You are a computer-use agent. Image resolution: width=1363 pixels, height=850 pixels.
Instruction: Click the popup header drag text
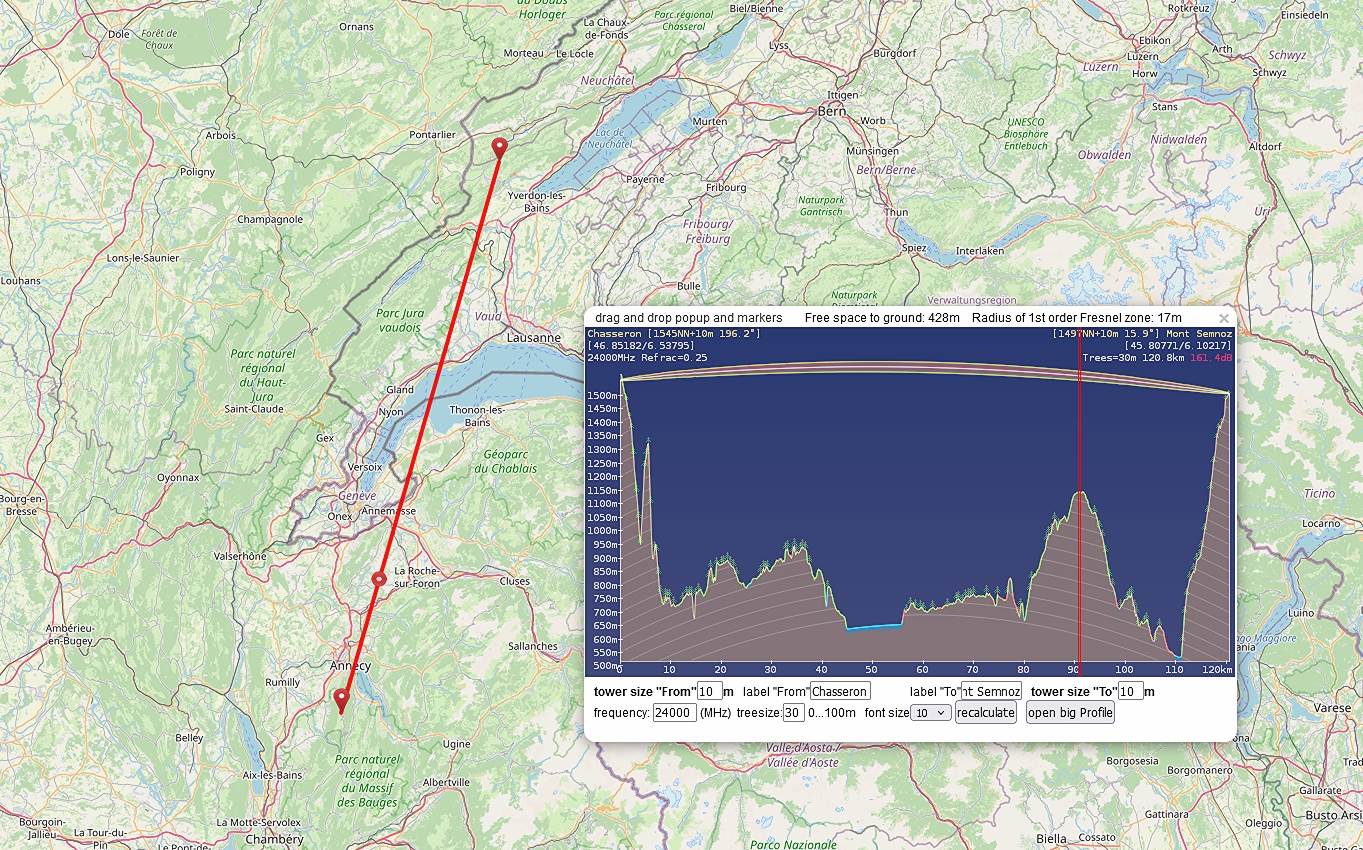click(688, 318)
